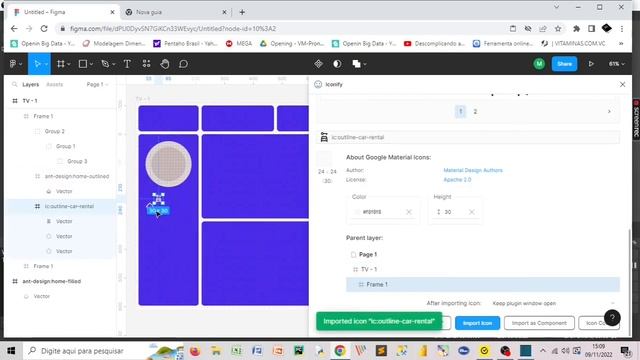Viewport: 640px width, 360px height.
Task: Click the browser address bar
Action: (282, 29)
